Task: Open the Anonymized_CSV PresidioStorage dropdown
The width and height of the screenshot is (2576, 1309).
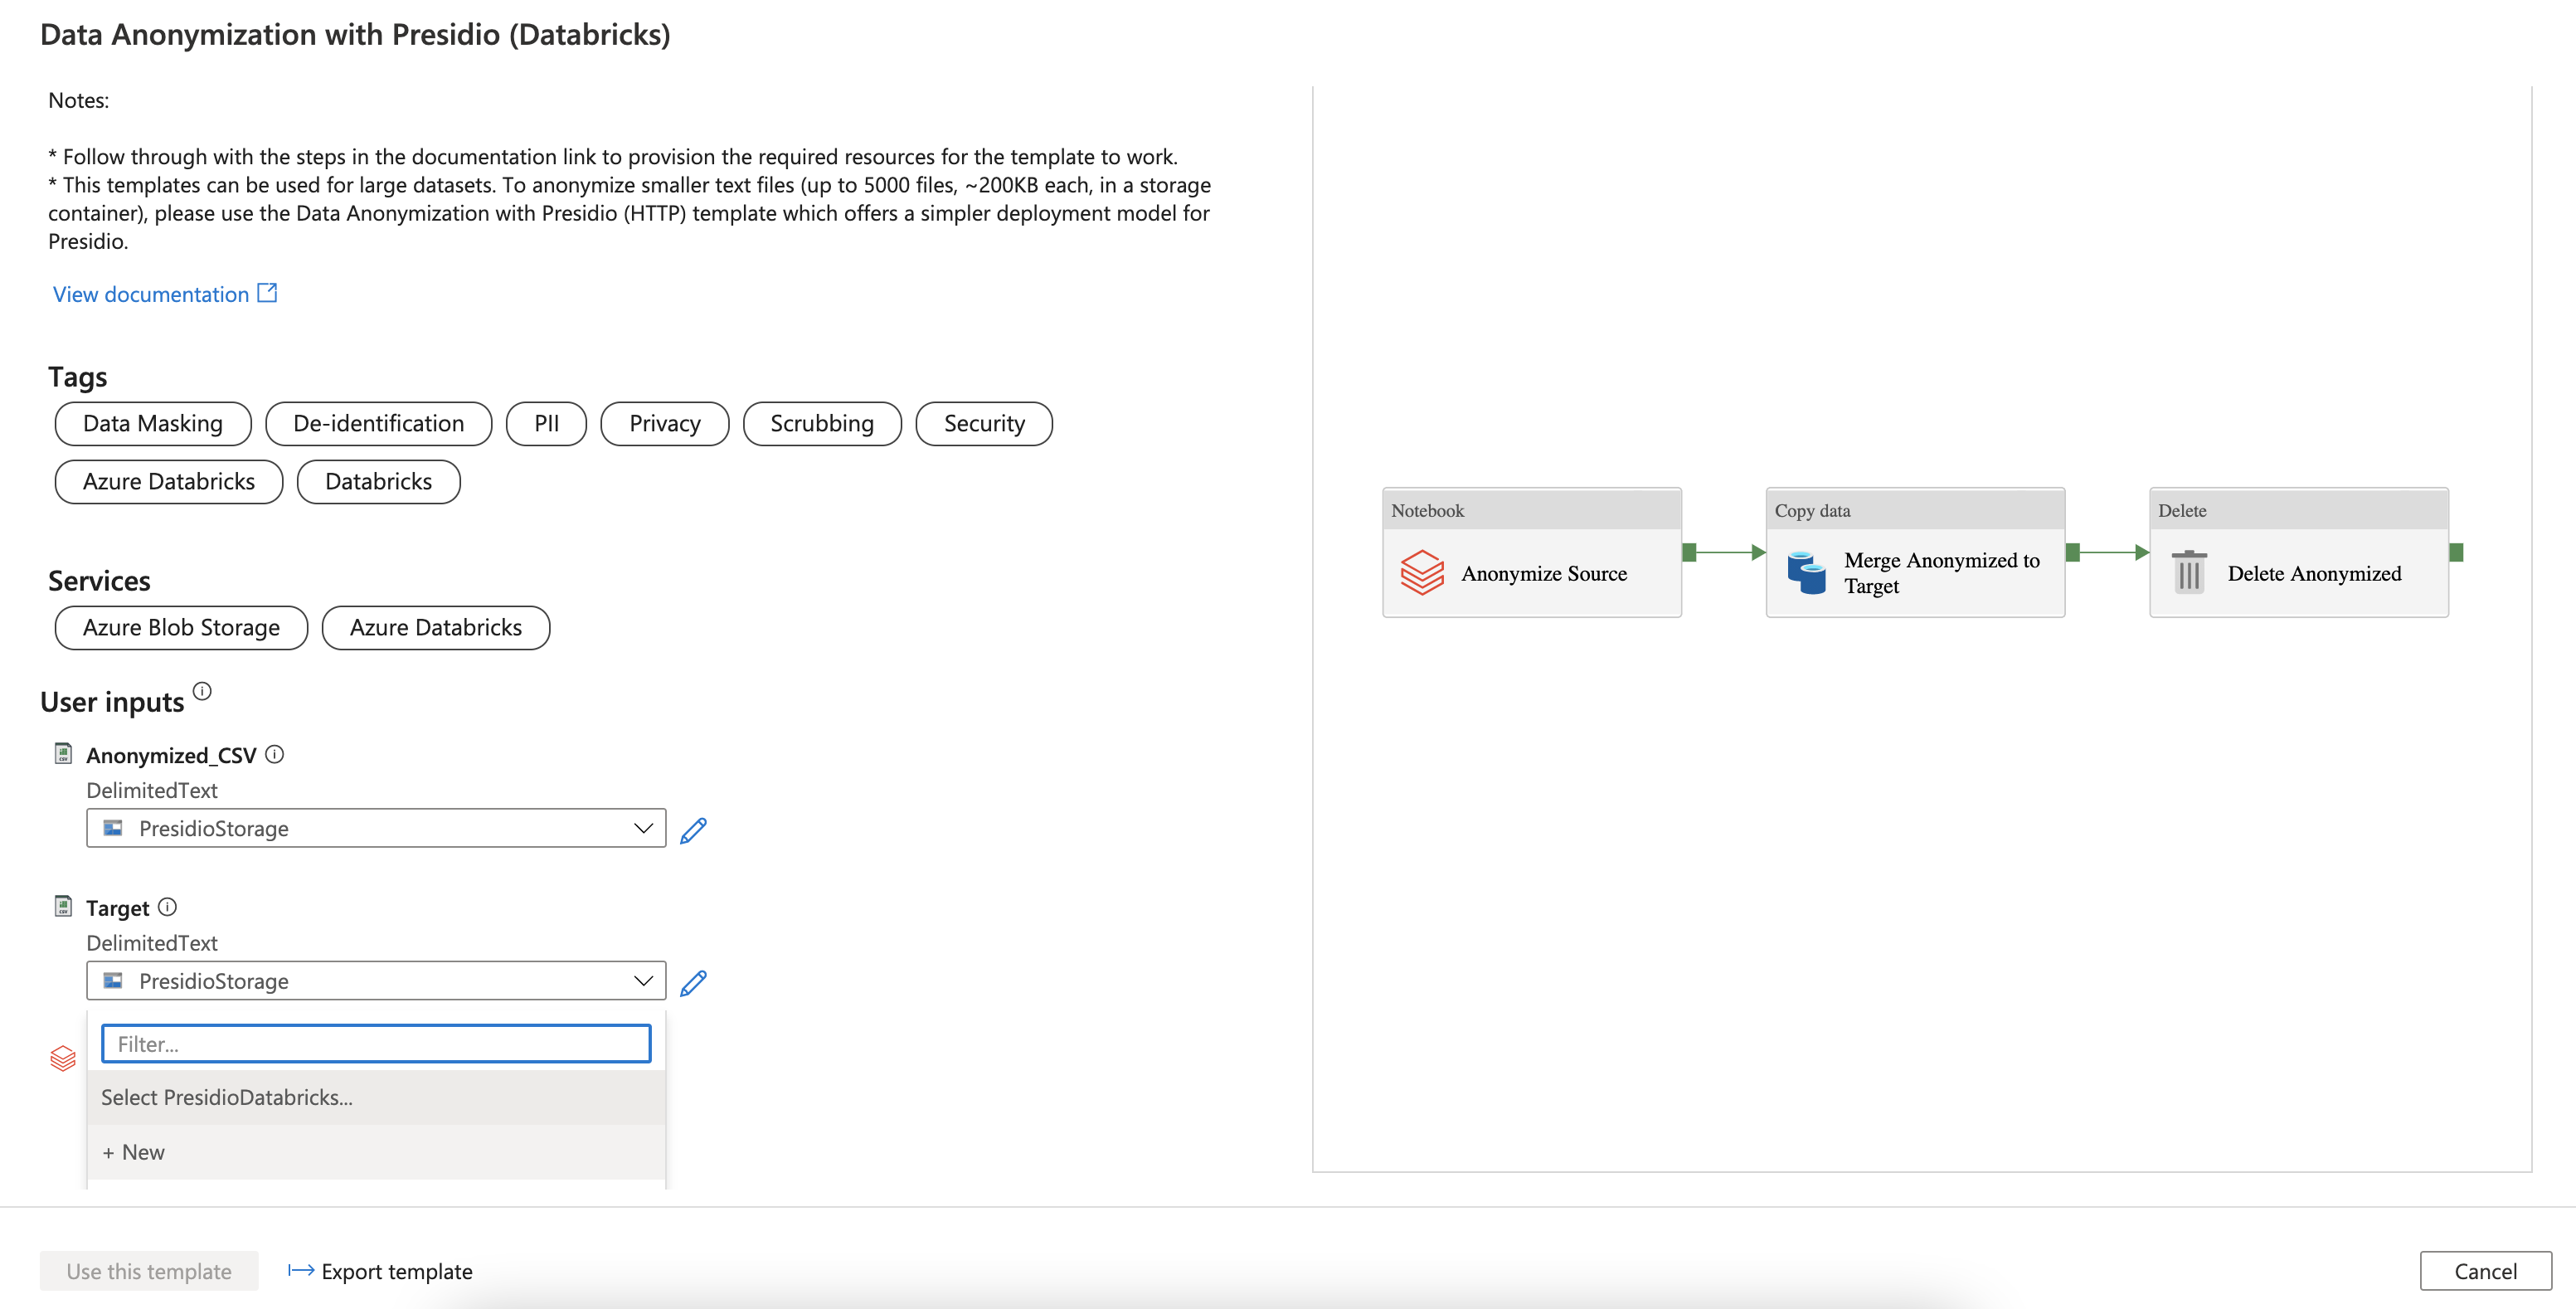Action: pos(376,828)
